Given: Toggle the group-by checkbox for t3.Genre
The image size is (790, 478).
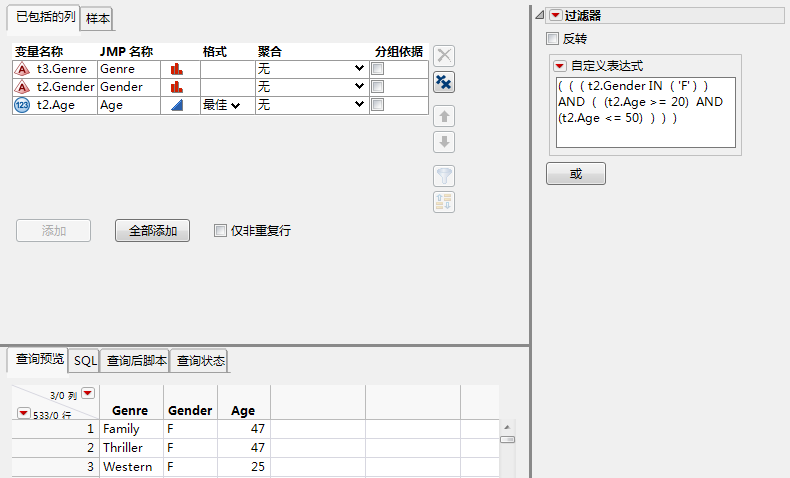Looking at the screenshot, I should tap(377, 69).
